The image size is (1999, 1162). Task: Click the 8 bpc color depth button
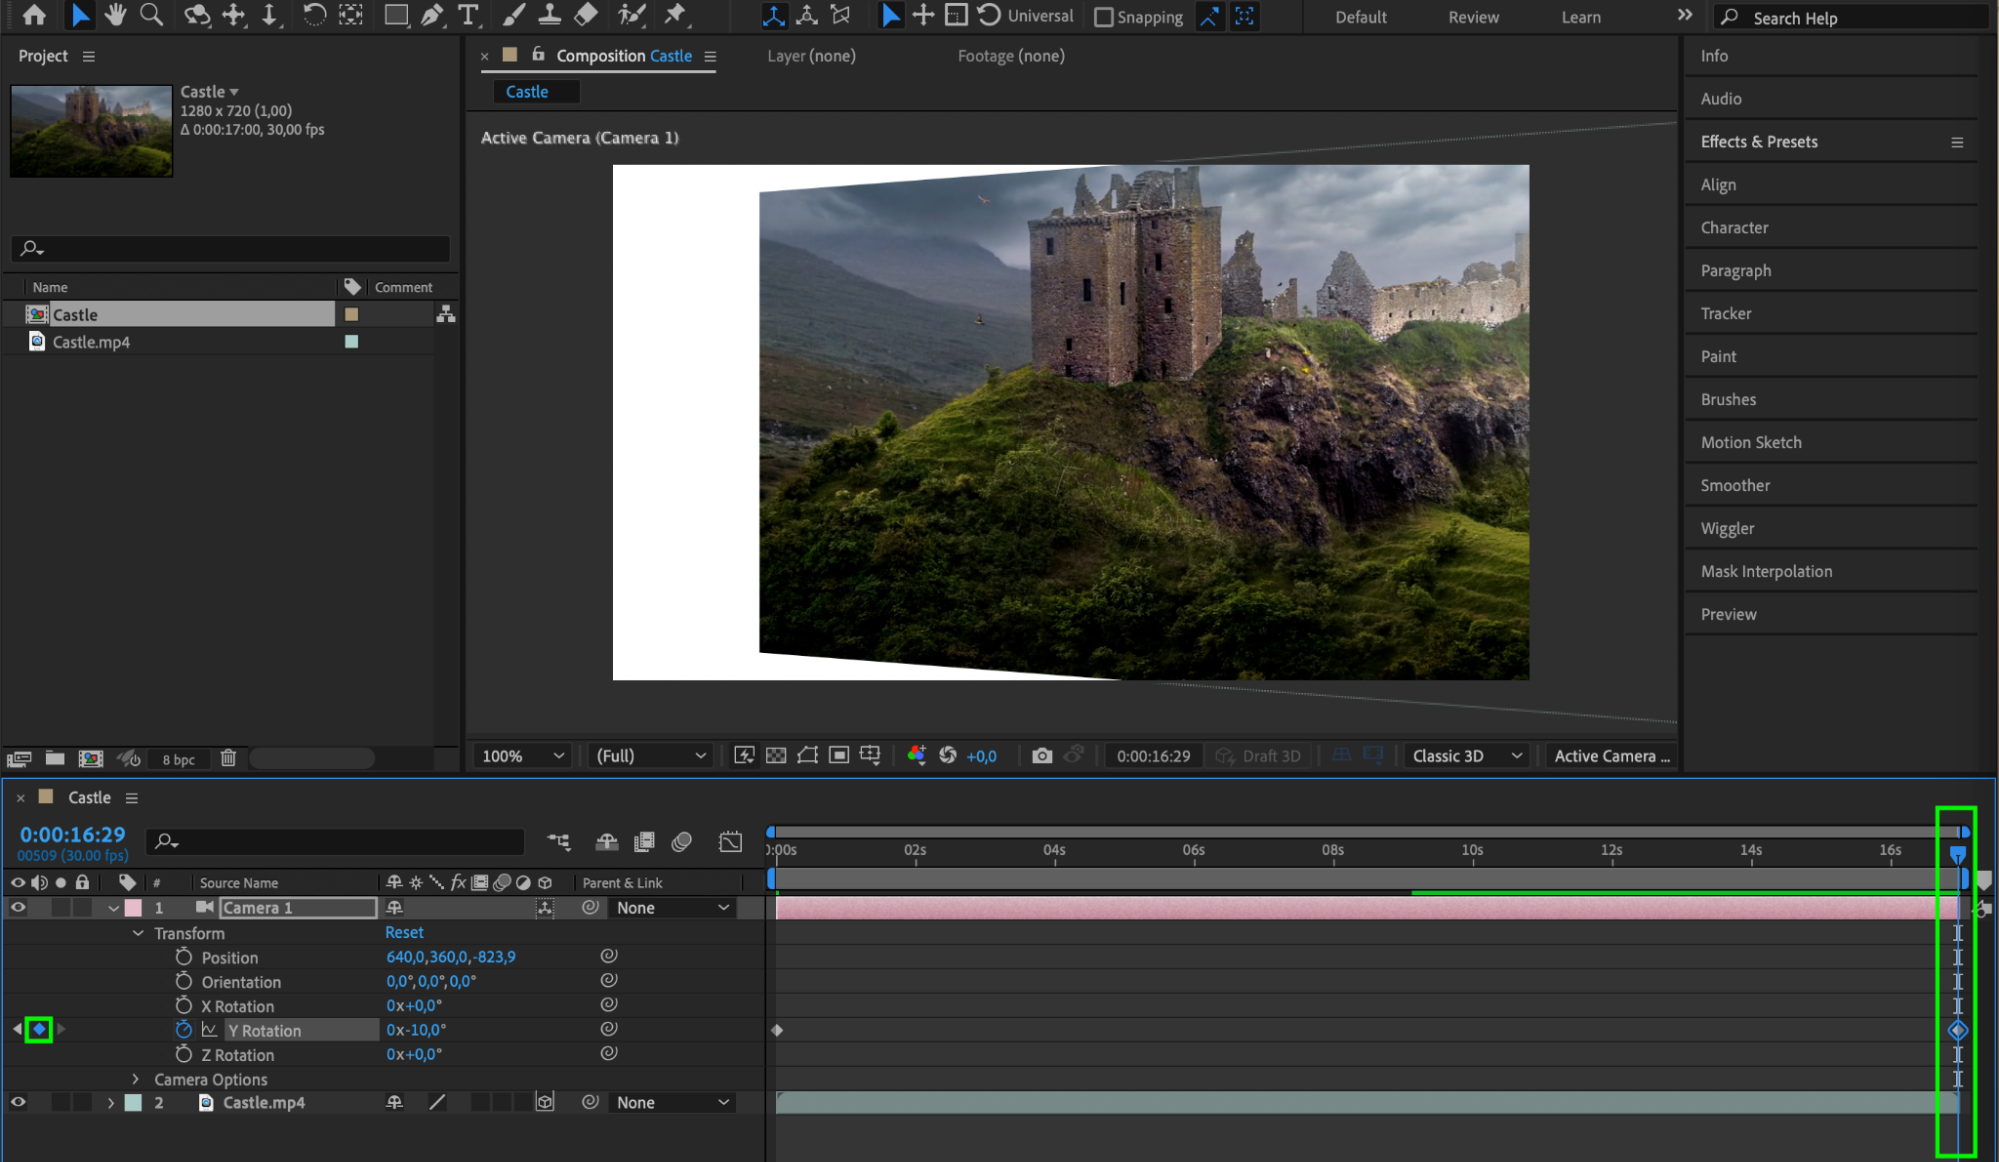point(178,759)
